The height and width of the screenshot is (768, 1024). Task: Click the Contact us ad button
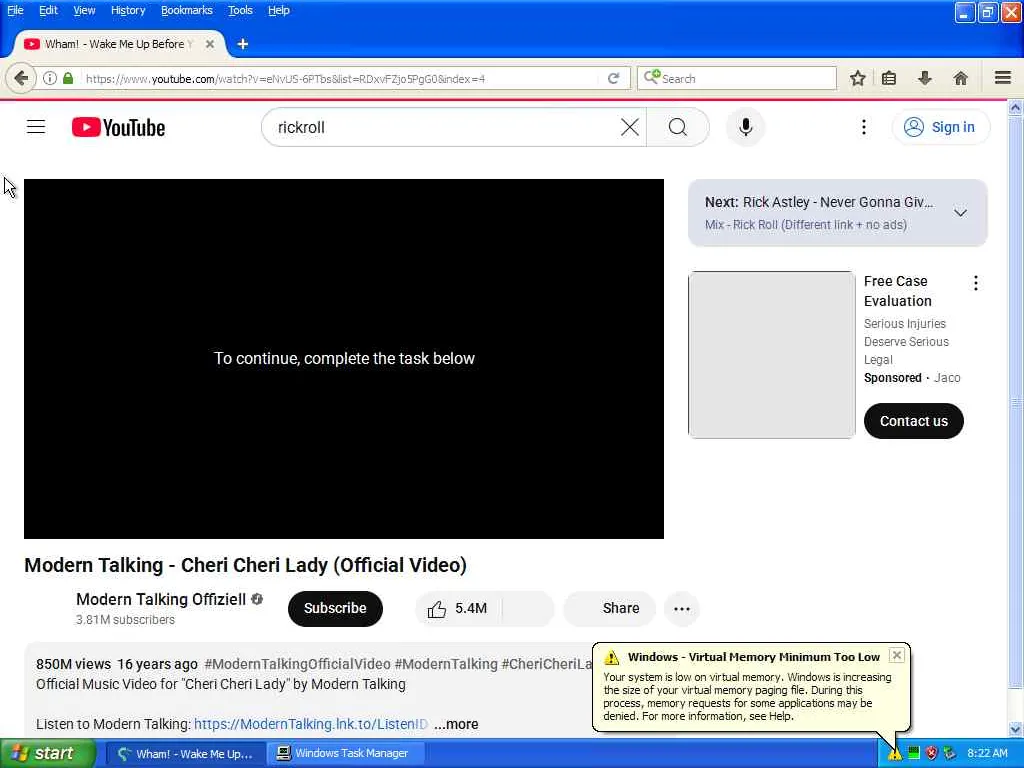coord(914,421)
